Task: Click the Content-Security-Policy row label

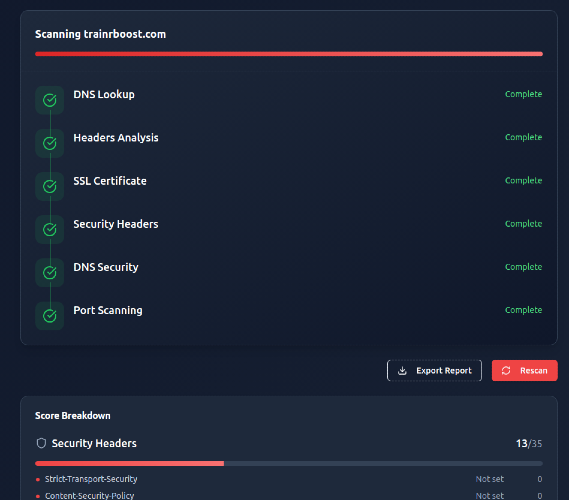Action: [x=90, y=496]
